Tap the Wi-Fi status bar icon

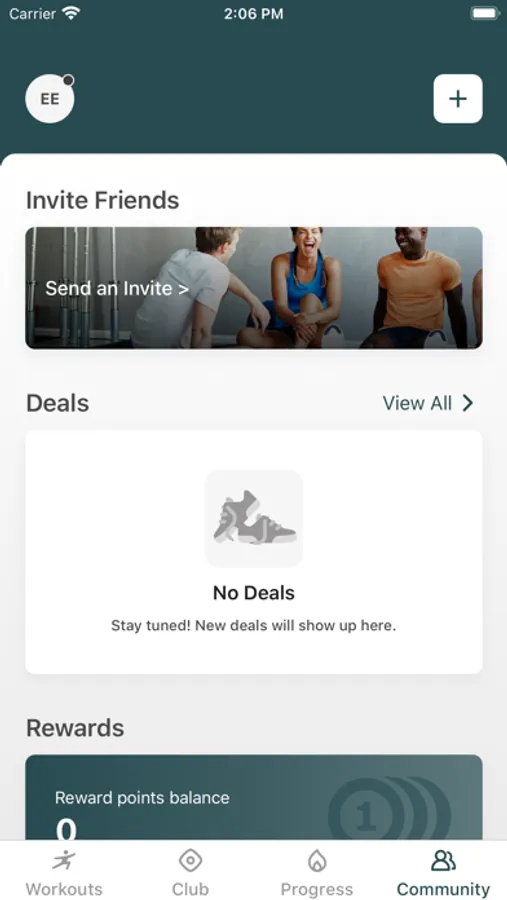point(71,13)
